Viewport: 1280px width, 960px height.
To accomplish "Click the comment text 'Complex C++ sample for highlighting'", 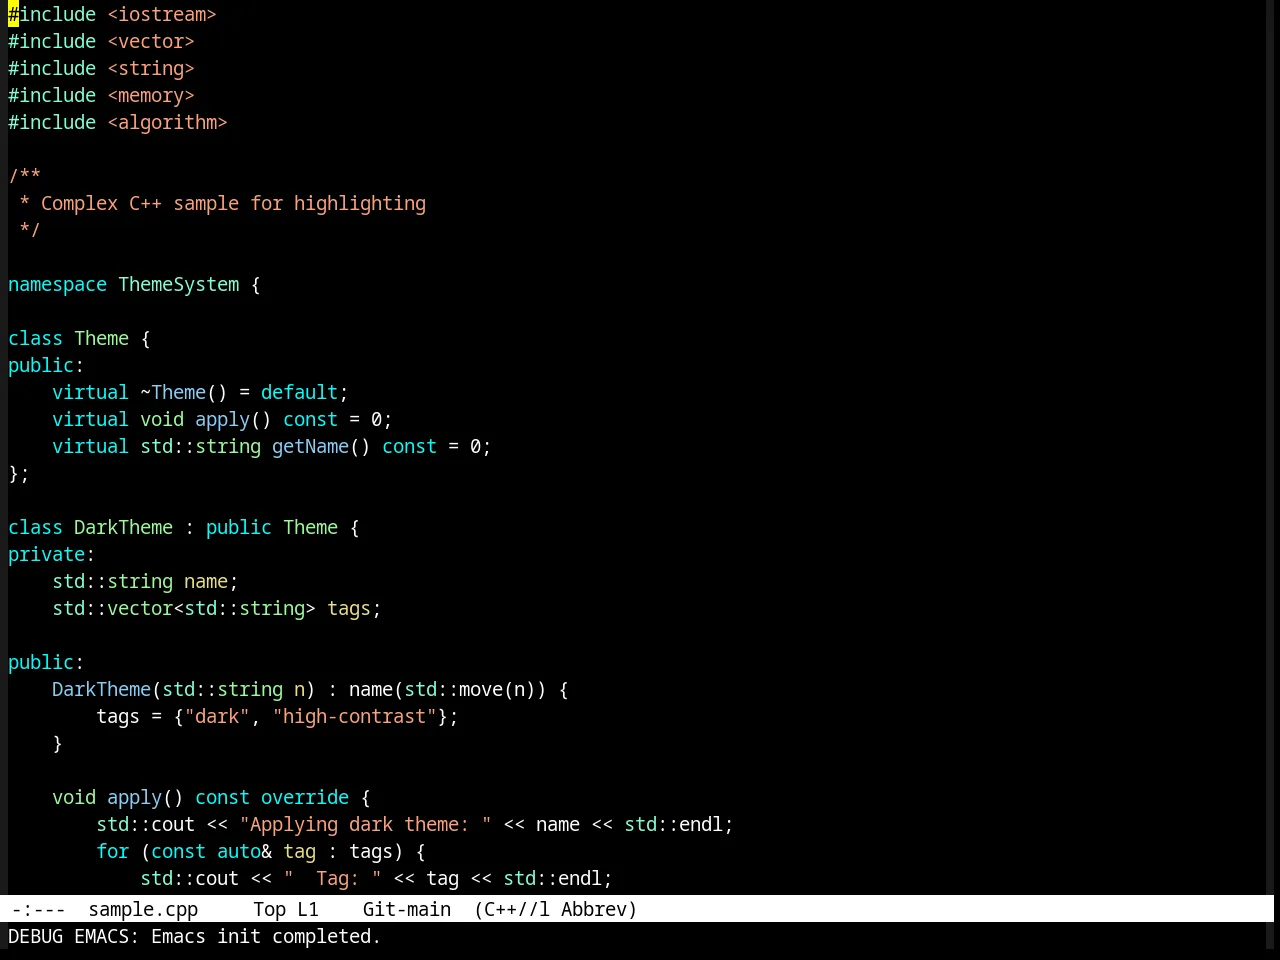I will (x=233, y=203).
